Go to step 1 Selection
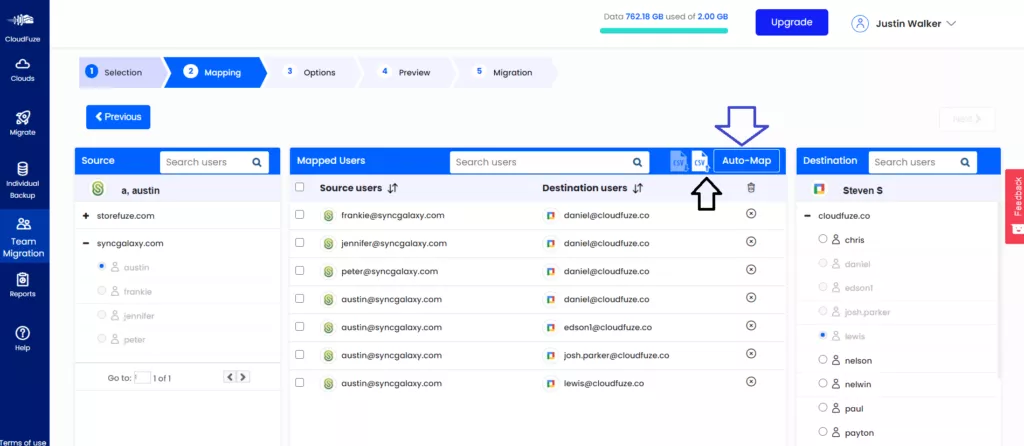Image resolution: width=1024 pixels, height=446 pixels. [x=121, y=72]
